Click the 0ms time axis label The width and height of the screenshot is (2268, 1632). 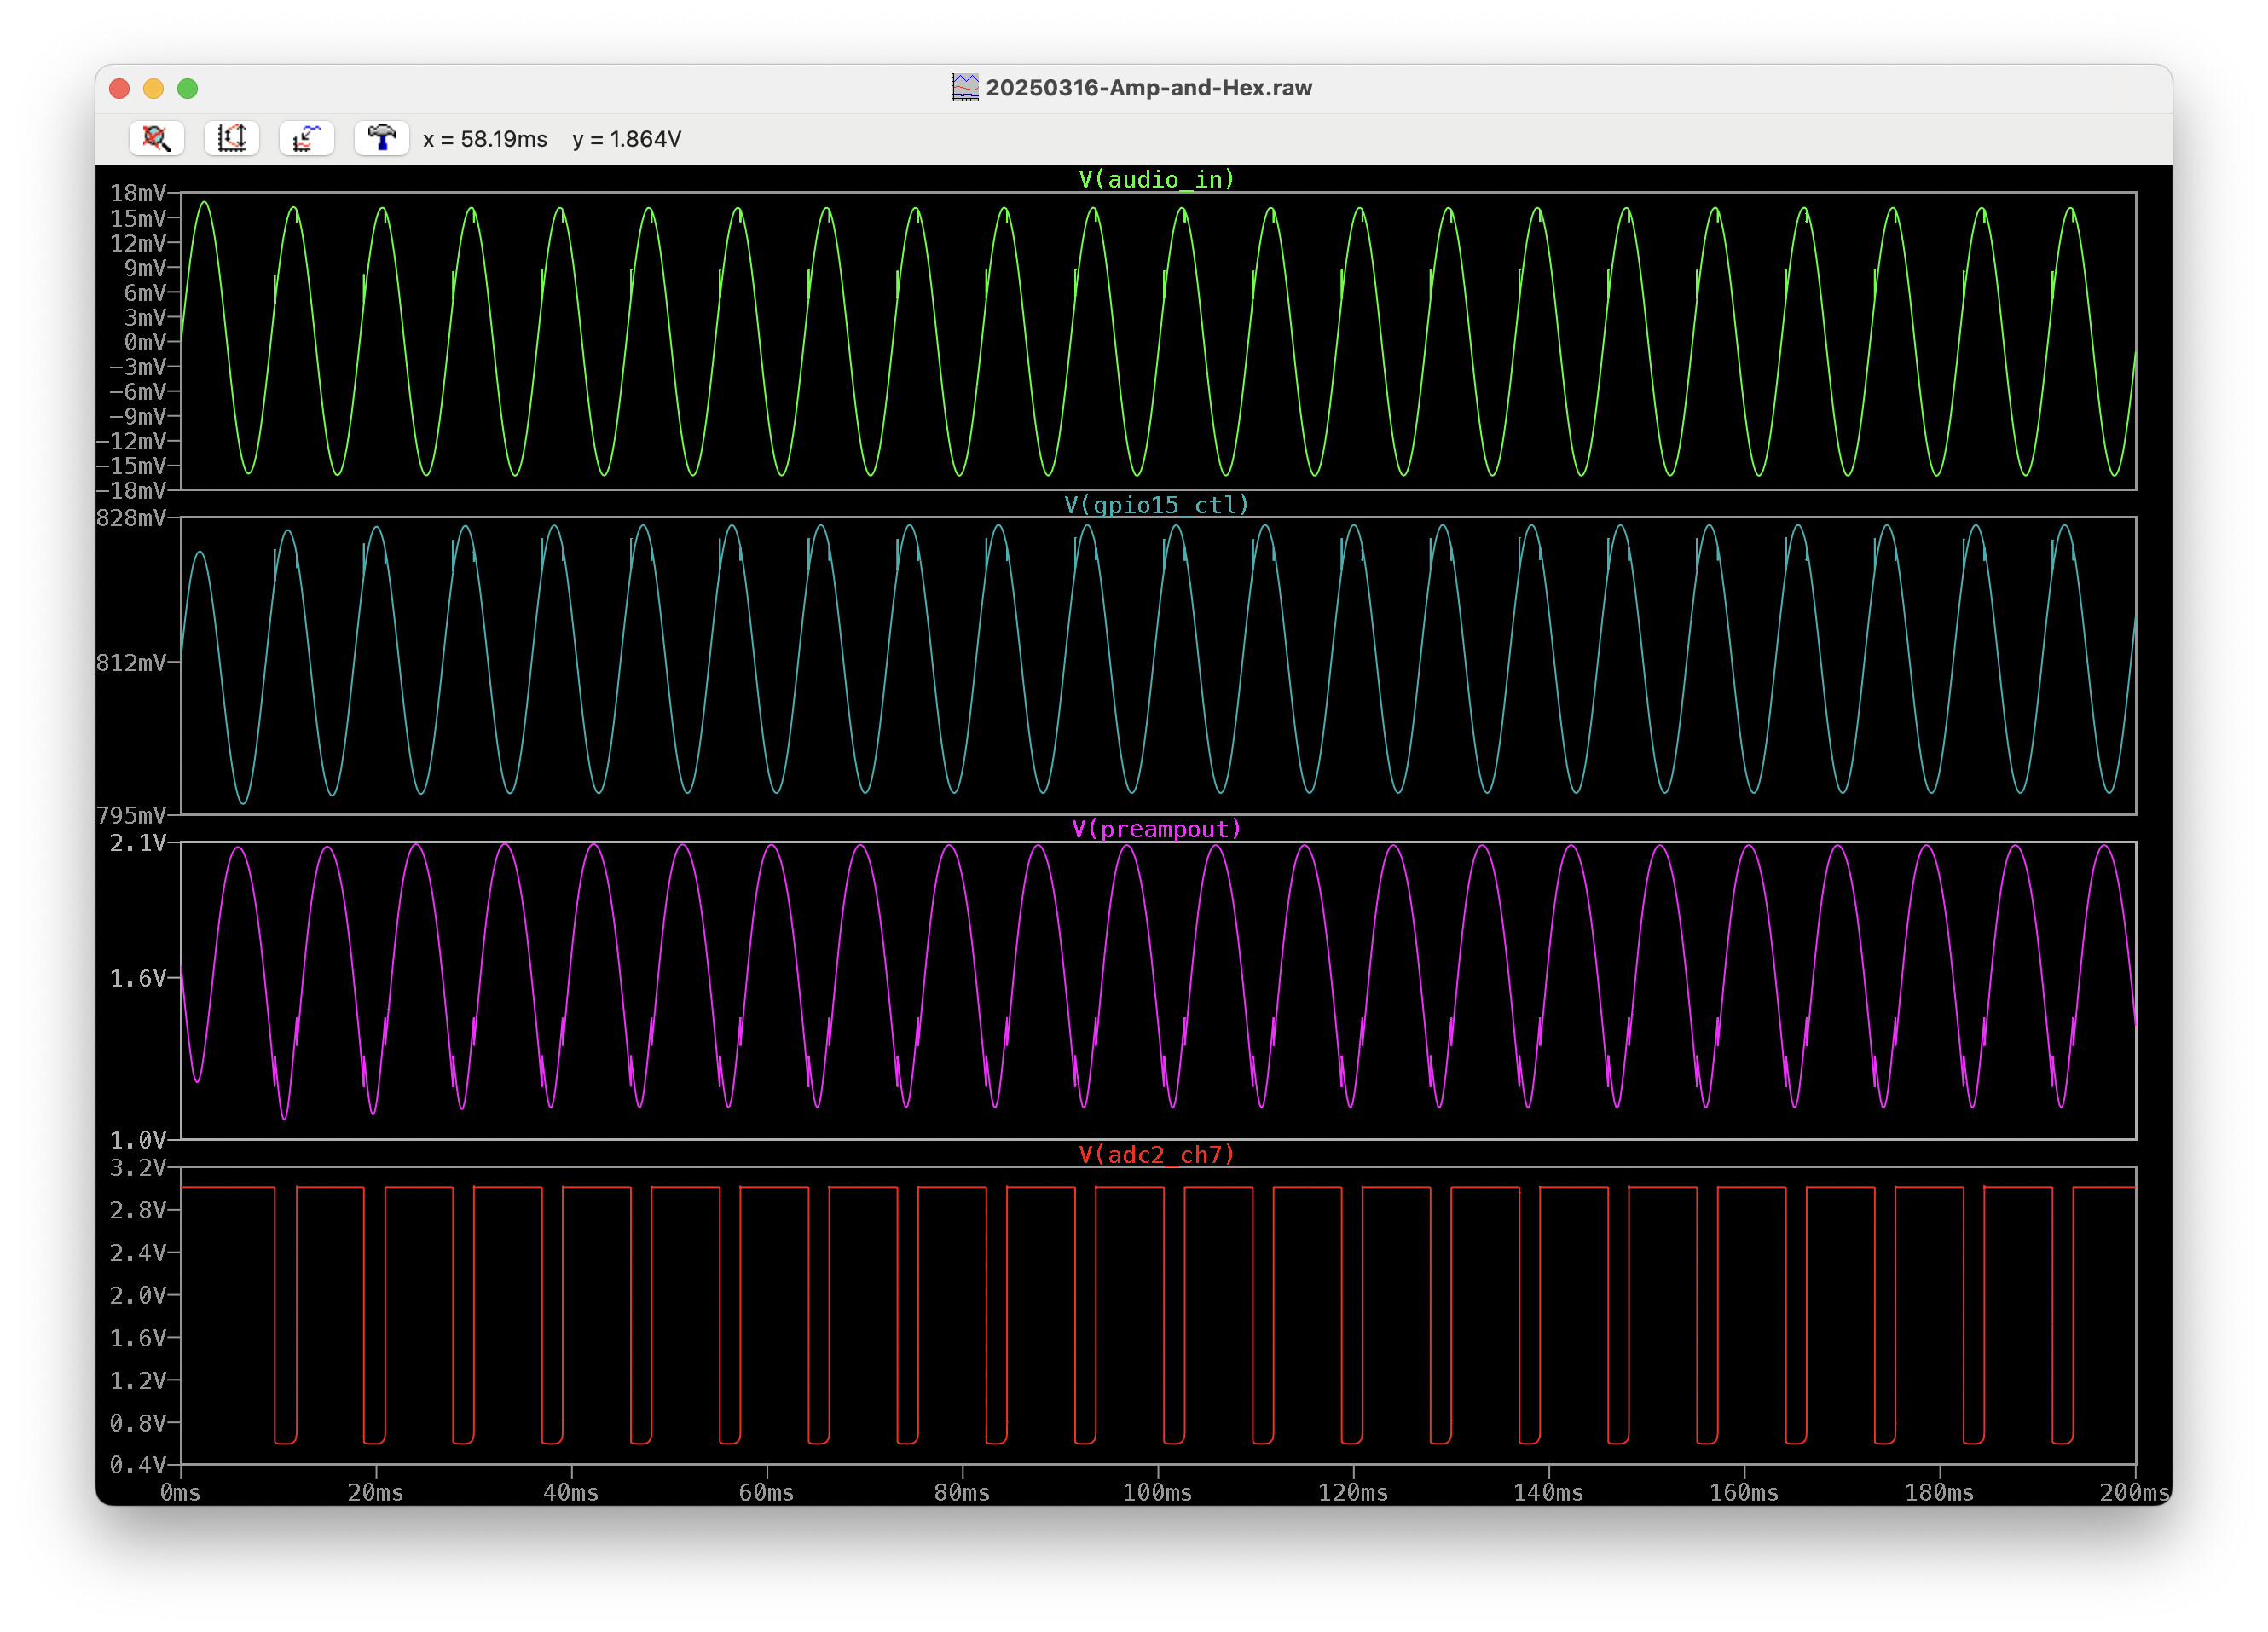180,1493
